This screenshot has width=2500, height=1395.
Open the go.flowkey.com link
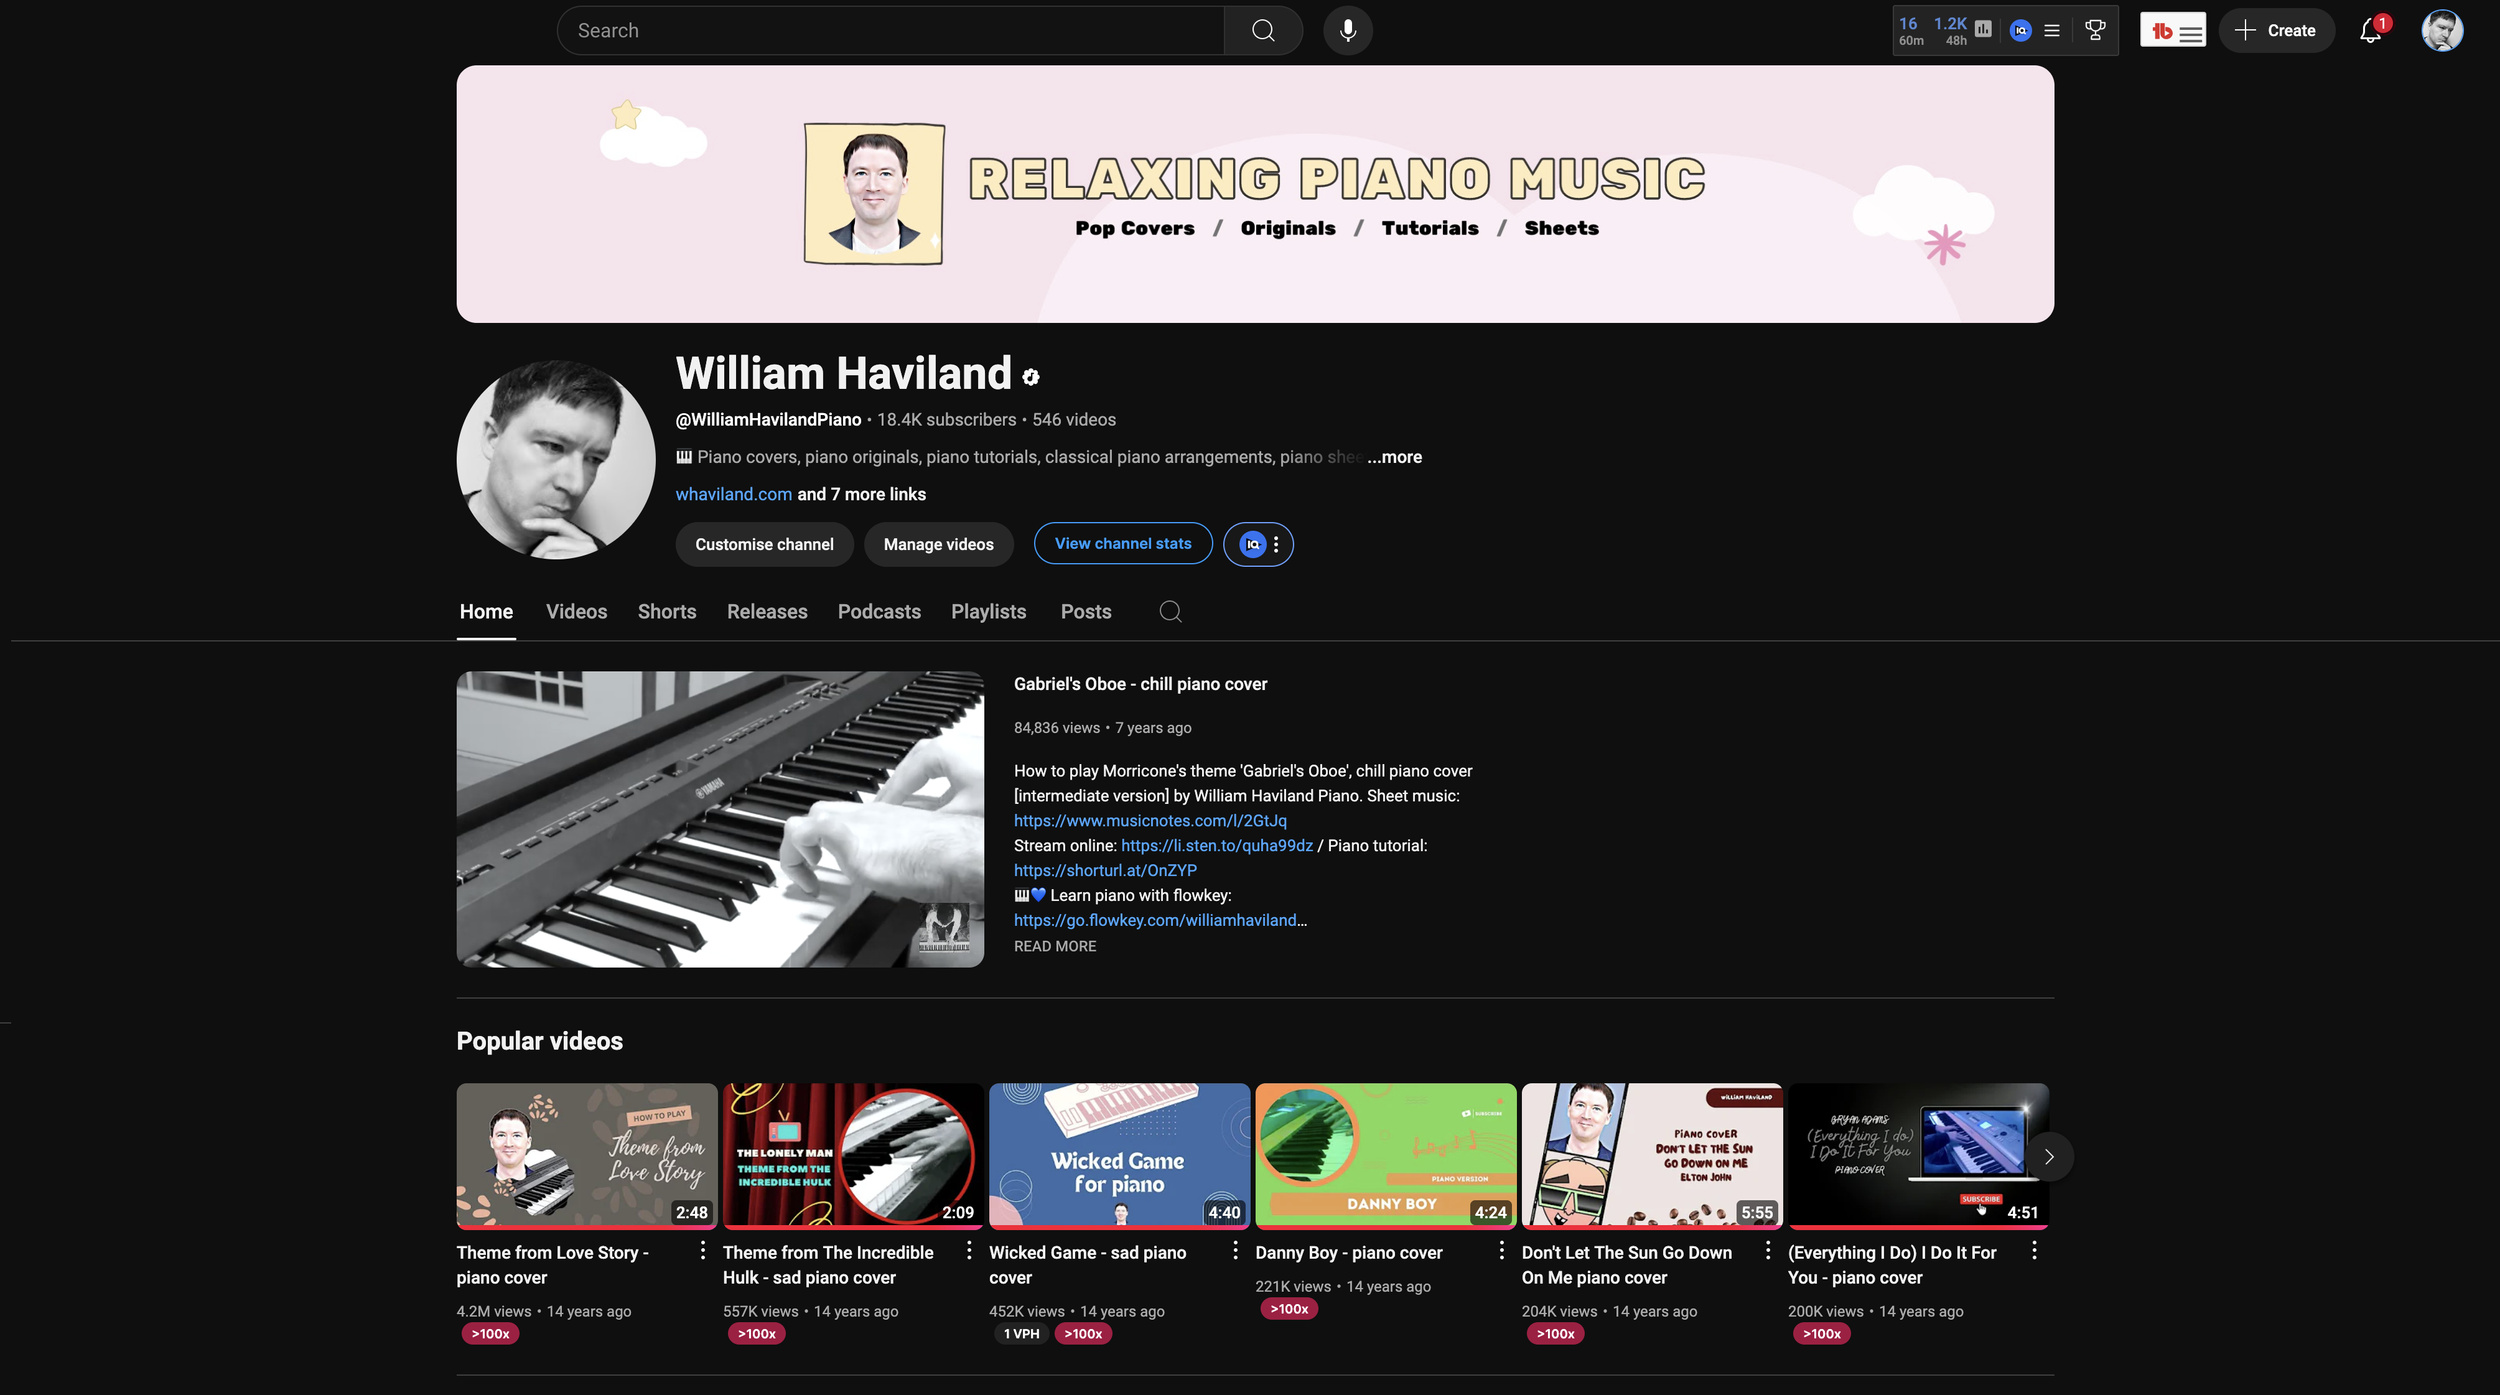coord(1155,921)
